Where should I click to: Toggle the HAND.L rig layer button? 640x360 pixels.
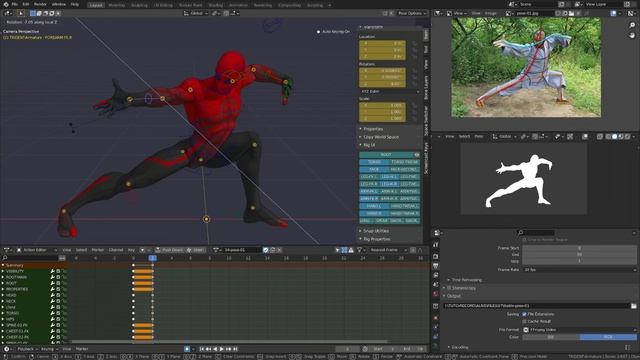pyautogui.click(x=374, y=206)
